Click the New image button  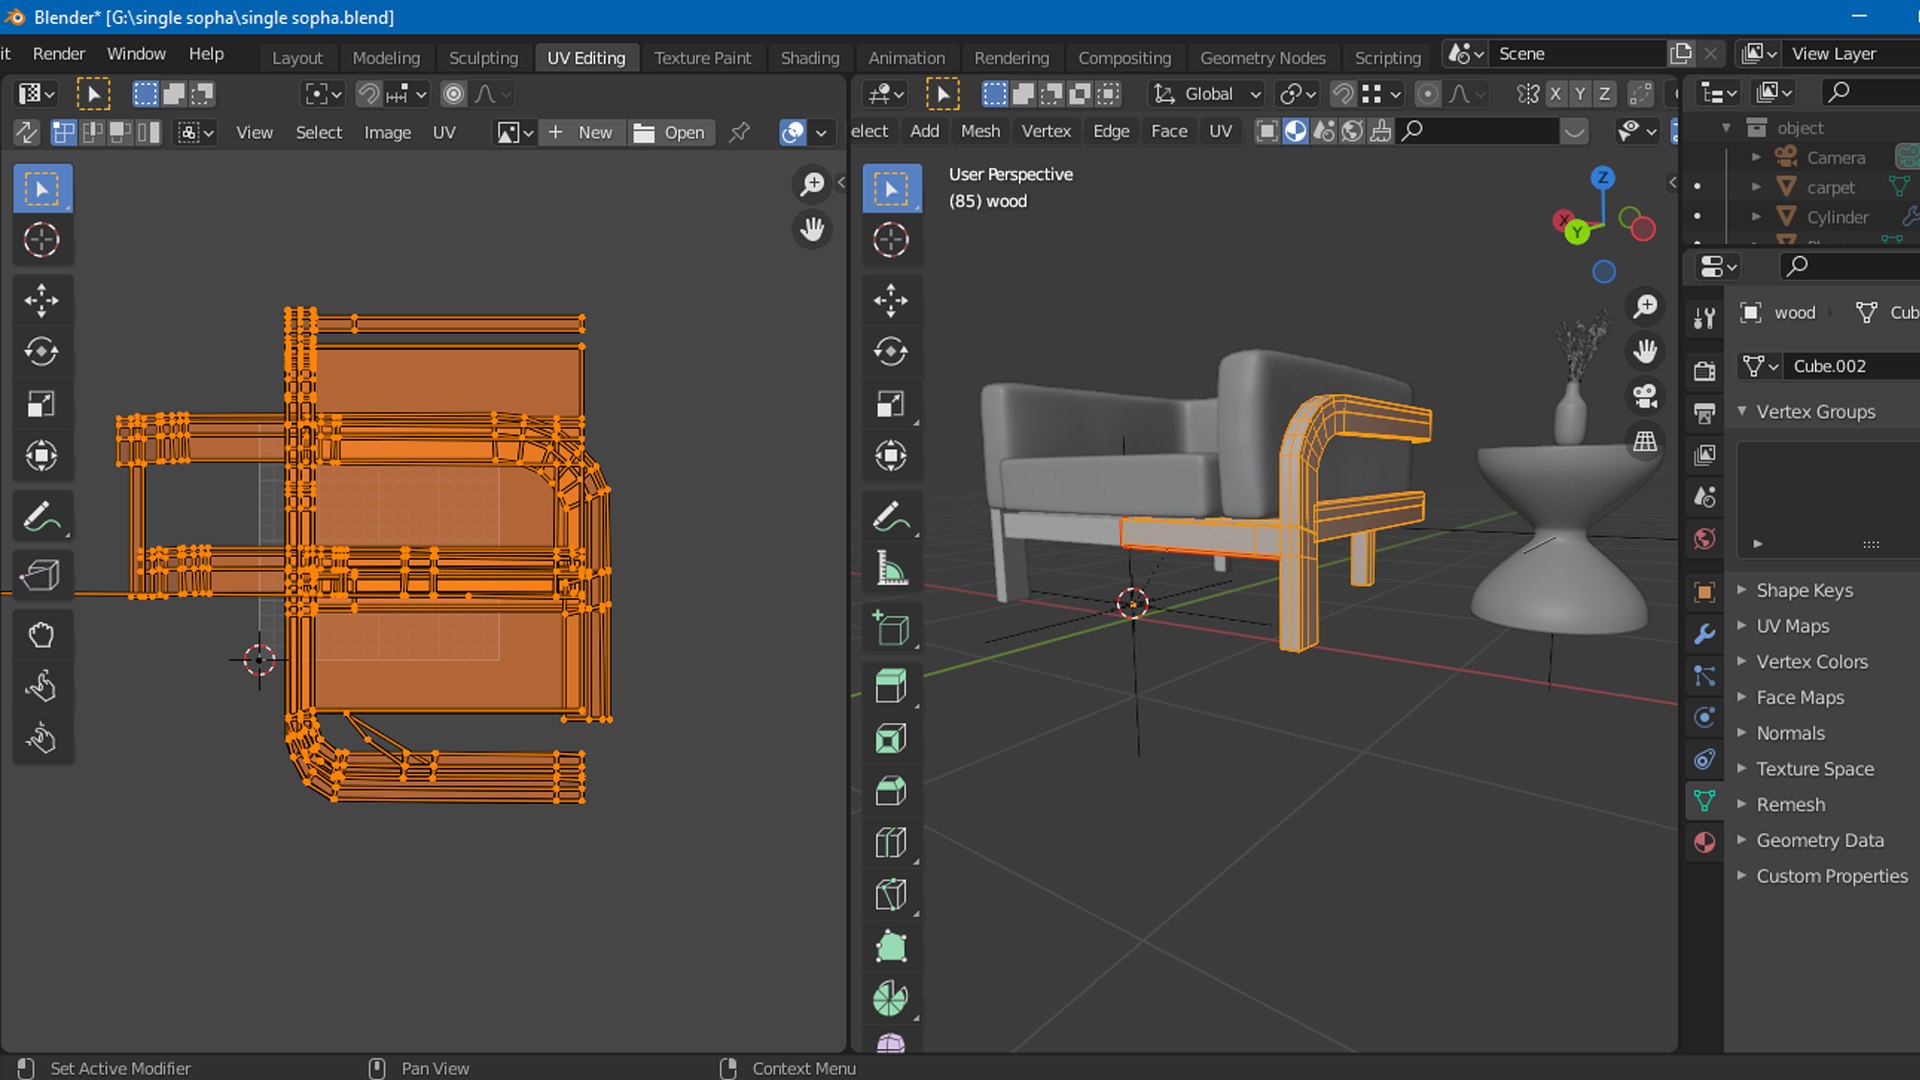(x=581, y=132)
